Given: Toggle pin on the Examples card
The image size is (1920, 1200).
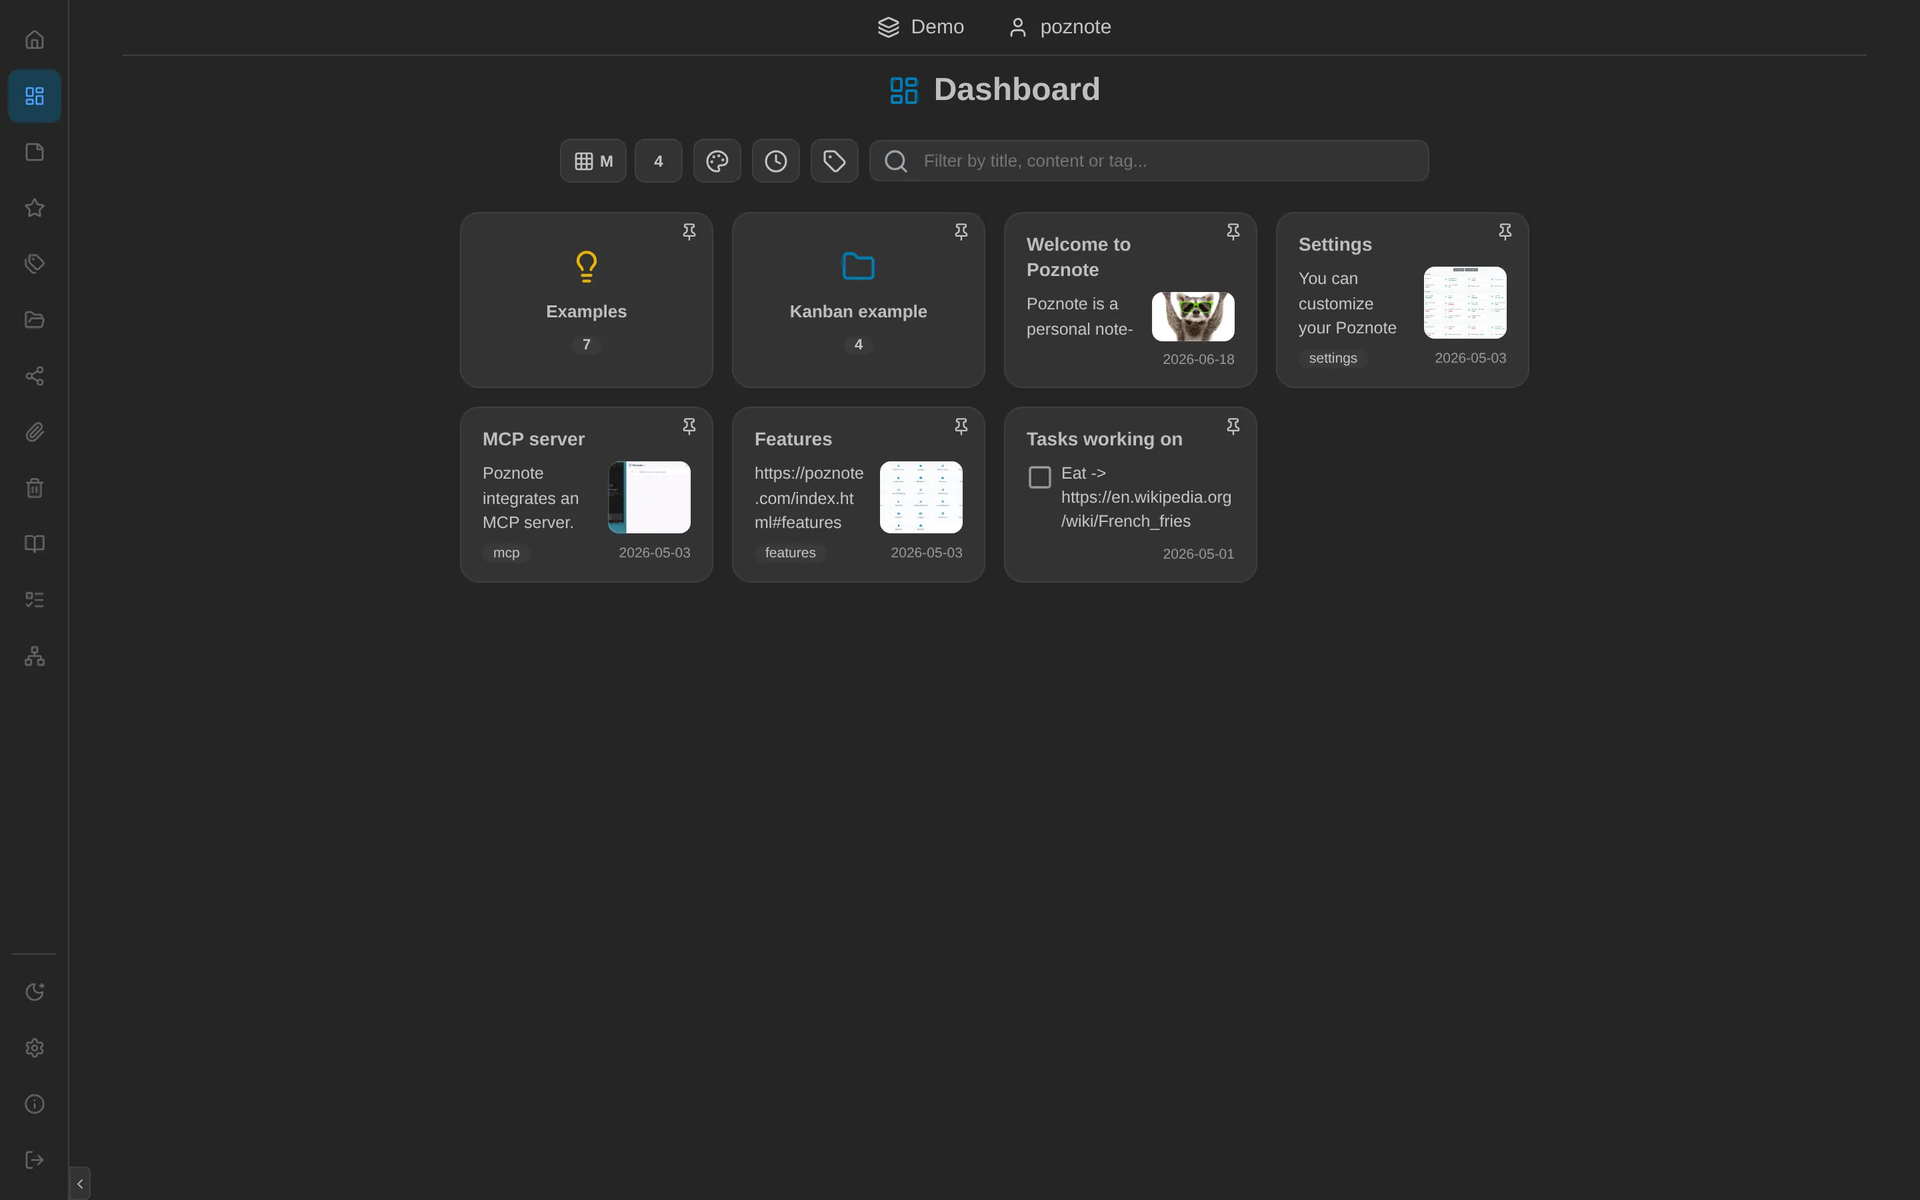Looking at the screenshot, I should [689, 232].
